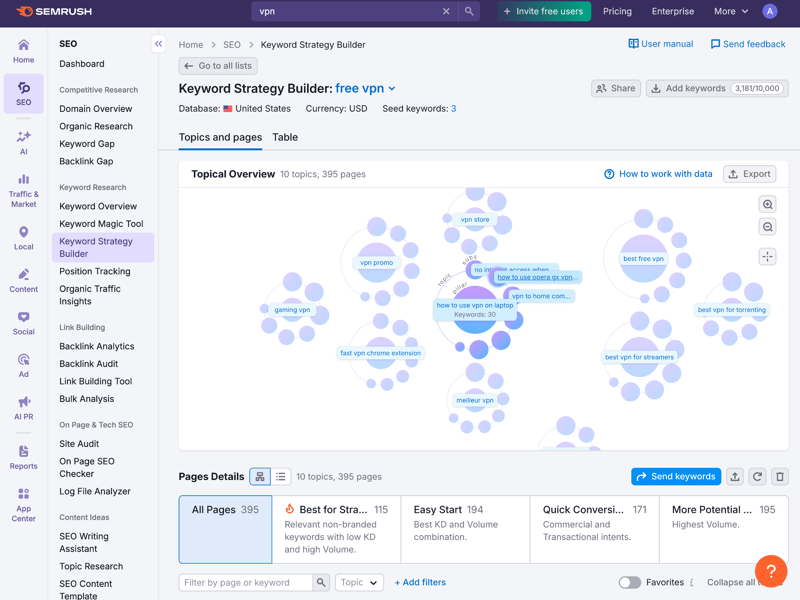
Task: Open How to work with data link
Action: pos(658,174)
